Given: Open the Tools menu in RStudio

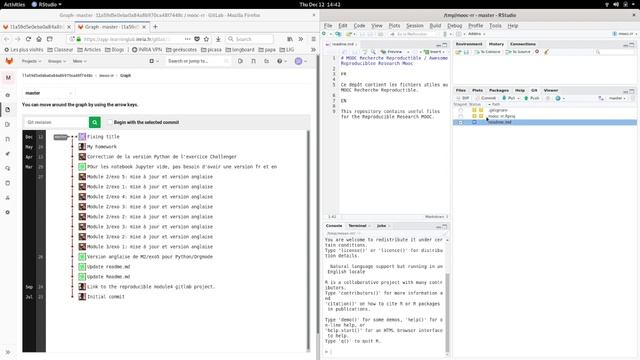Looking at the screenshot, I should point(495,25).
